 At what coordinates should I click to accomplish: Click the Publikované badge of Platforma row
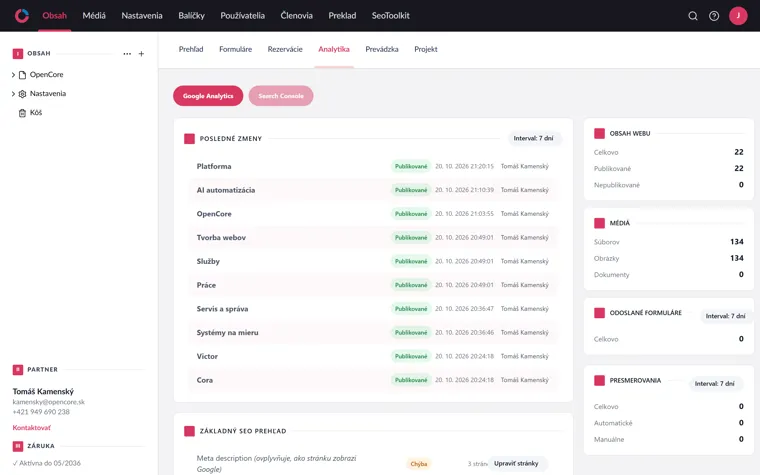[x=411, y=167]
